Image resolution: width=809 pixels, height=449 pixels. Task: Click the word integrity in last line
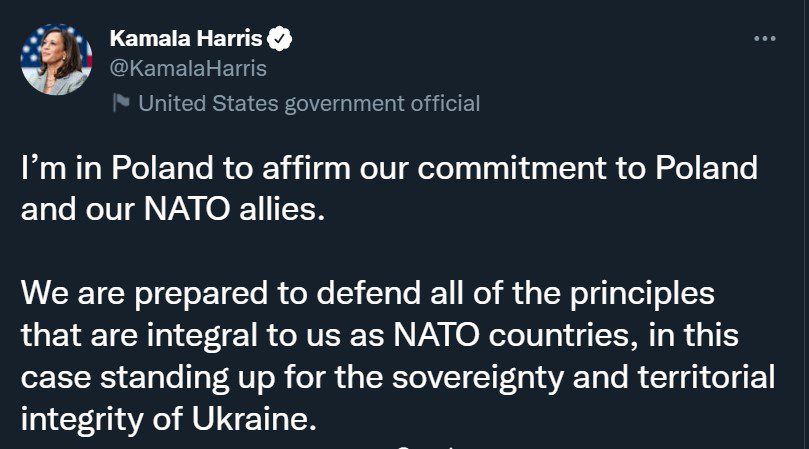[82, 420]
